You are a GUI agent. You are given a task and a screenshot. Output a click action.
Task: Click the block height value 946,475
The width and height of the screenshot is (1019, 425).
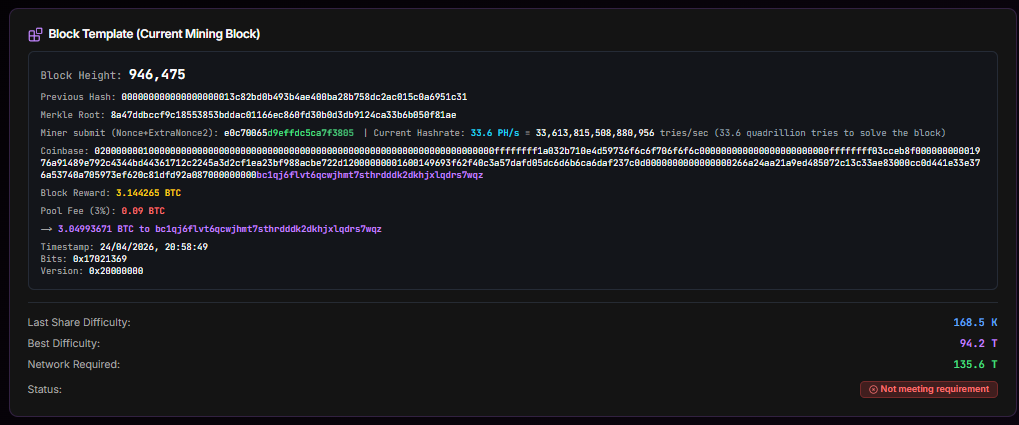click(x=156, y=75)
